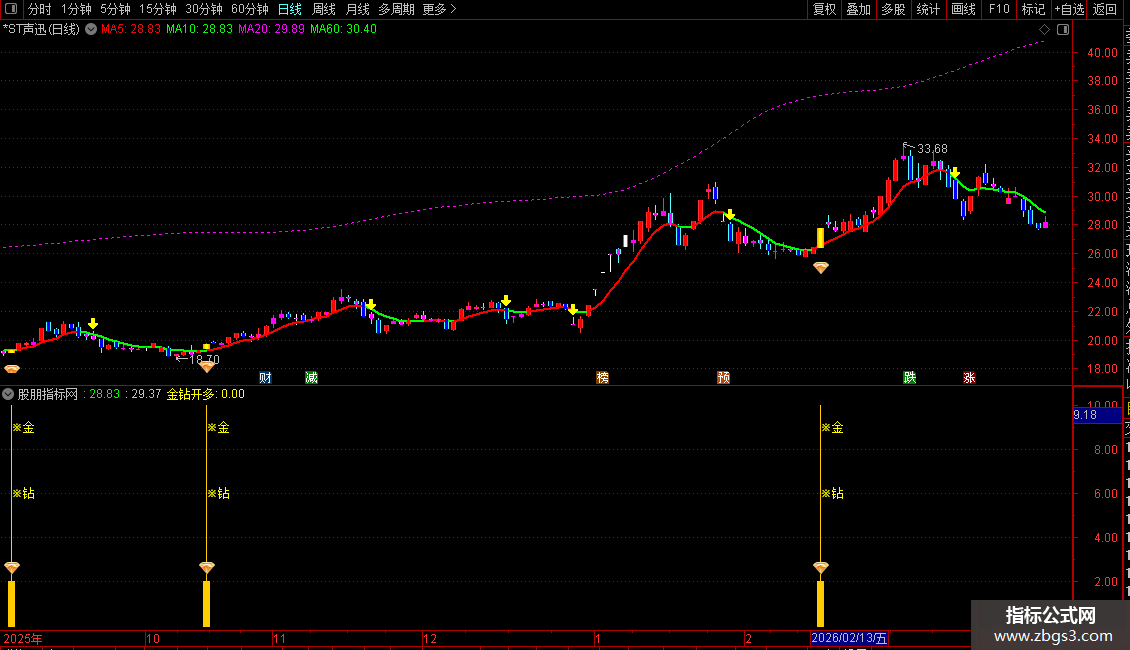
Task: Click the gold diamond signal below February candle
Action: (821, 267)
